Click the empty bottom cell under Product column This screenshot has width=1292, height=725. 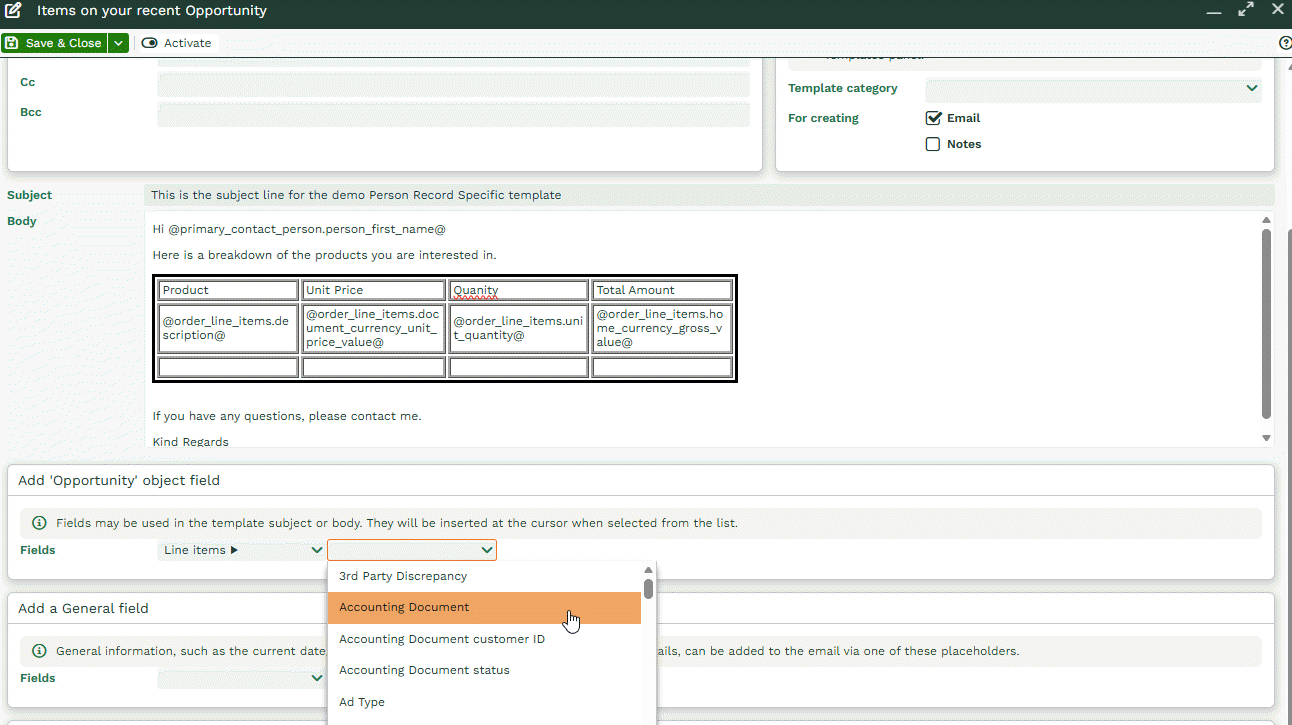point(229,367)
